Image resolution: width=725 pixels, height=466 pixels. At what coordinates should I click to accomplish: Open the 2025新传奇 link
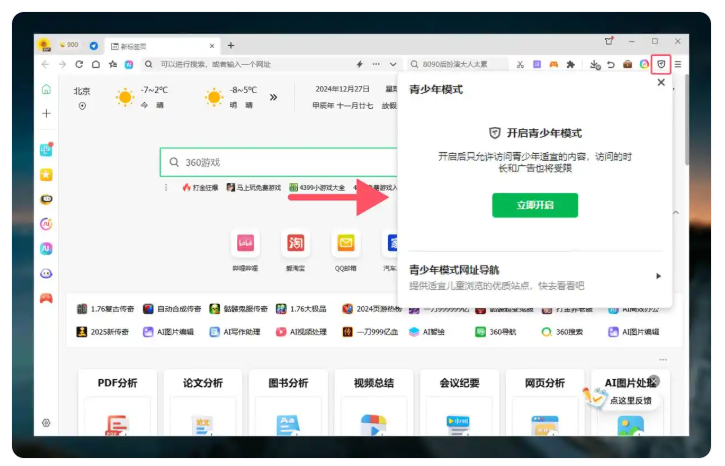103,332
